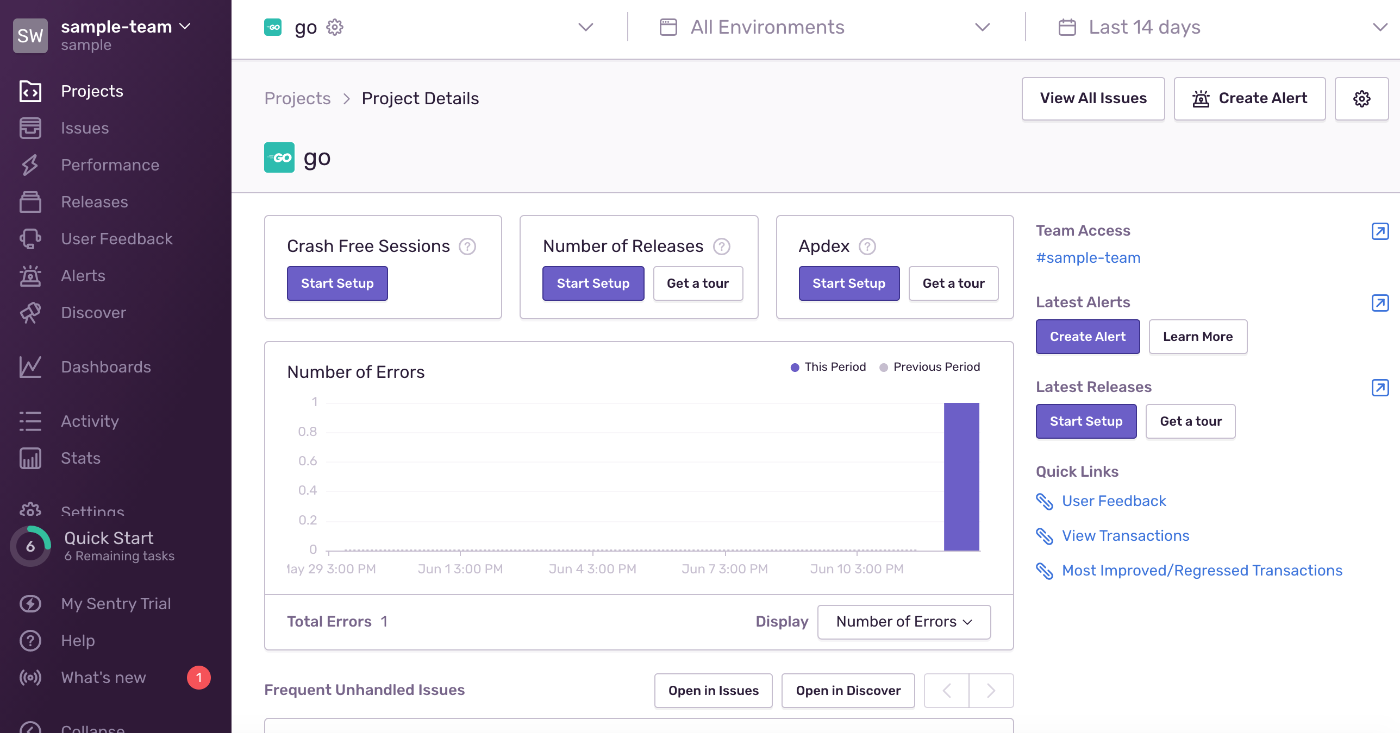Click the next page arrow for Frequent Unhandled Issues

click(991, 691)
